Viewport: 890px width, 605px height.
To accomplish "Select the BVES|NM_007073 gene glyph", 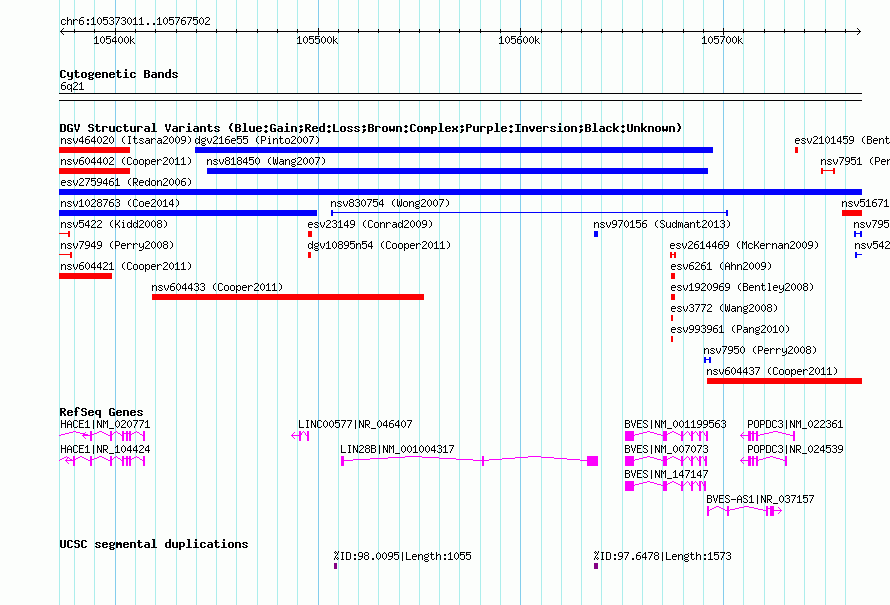I will [x=666, y=461].
